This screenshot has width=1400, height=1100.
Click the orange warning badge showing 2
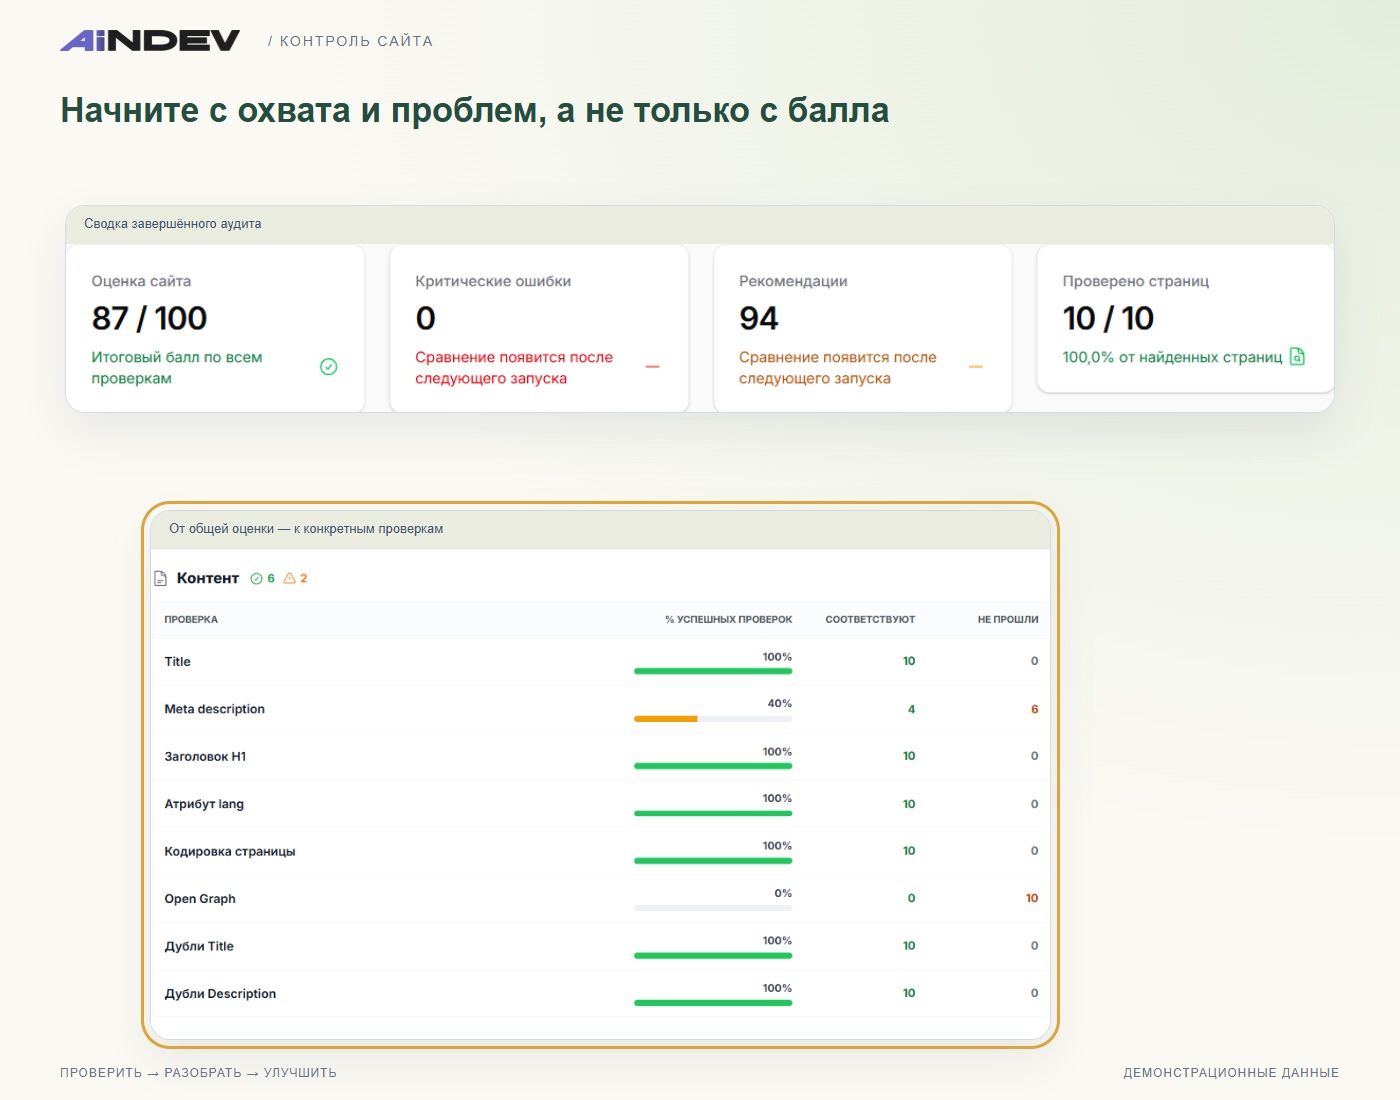[295, 578]
